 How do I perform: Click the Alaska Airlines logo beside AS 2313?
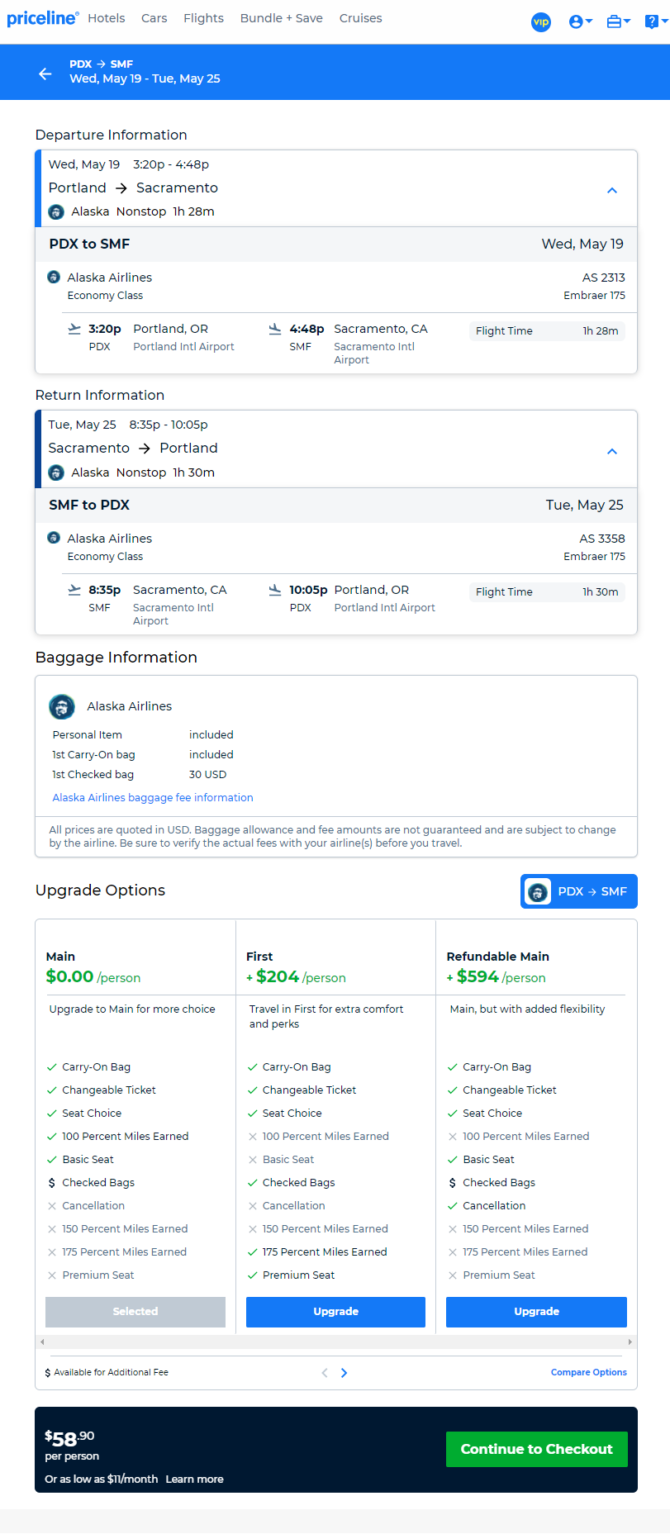pyautogui.click(x=54, y=277)
